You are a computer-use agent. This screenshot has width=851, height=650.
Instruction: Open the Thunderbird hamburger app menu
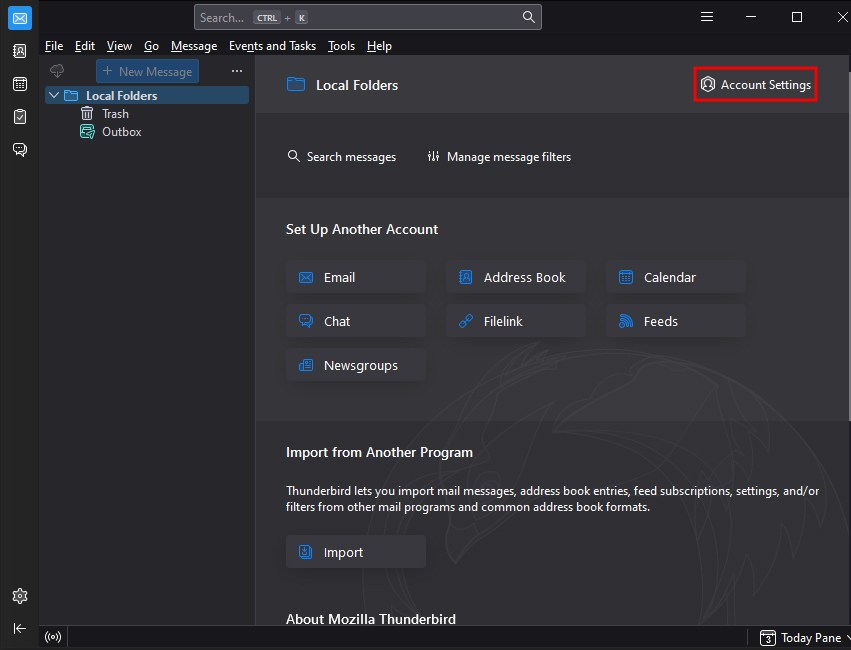[x=707, y=17]
